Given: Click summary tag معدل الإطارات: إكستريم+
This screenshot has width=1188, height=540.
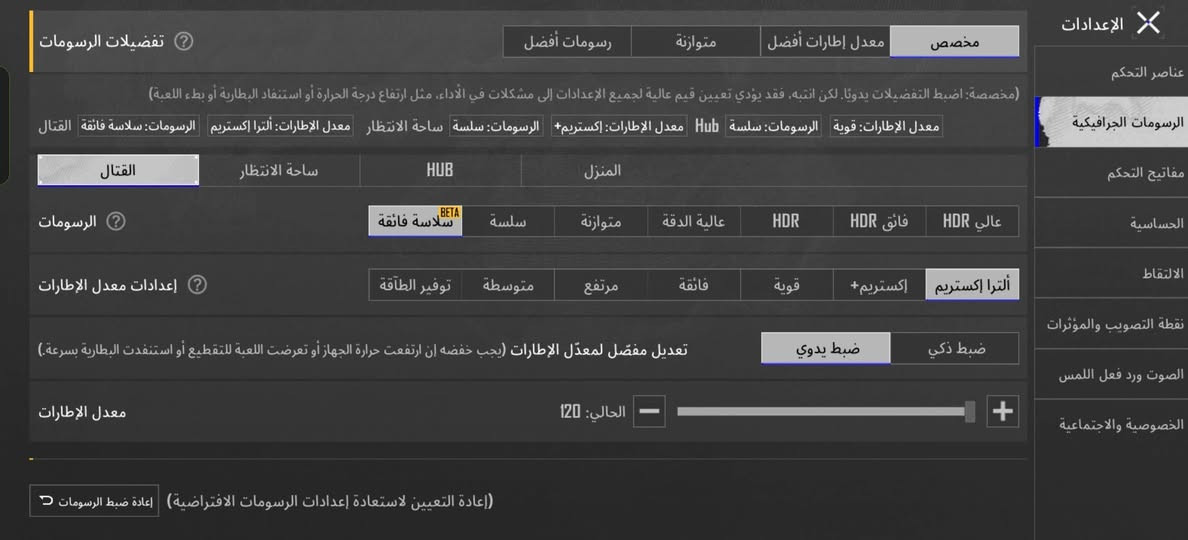Looking at the screenshot, I should tap(619, 126).
